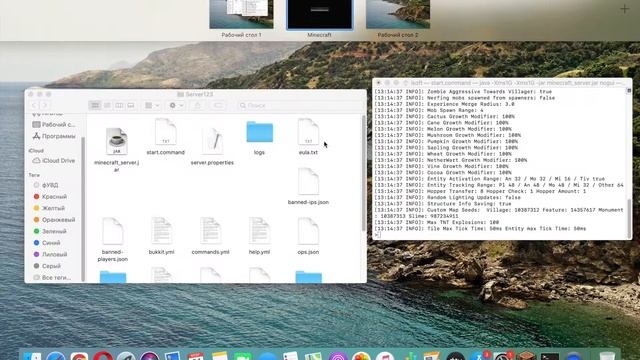640x360 pixels.
Task: Open Opera from the Dock
Action: pos(102,355)
